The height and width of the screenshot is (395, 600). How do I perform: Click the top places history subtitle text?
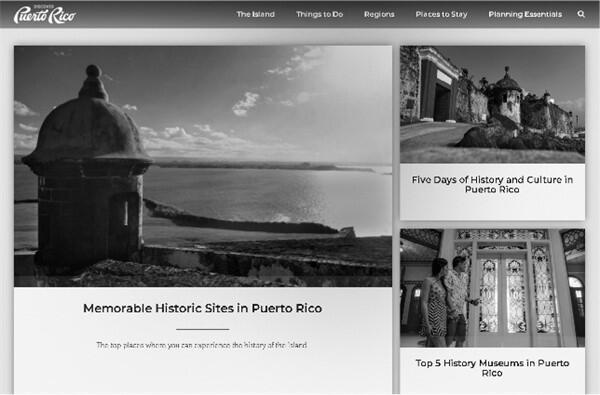pyautogui.click(x=202, y=345)
